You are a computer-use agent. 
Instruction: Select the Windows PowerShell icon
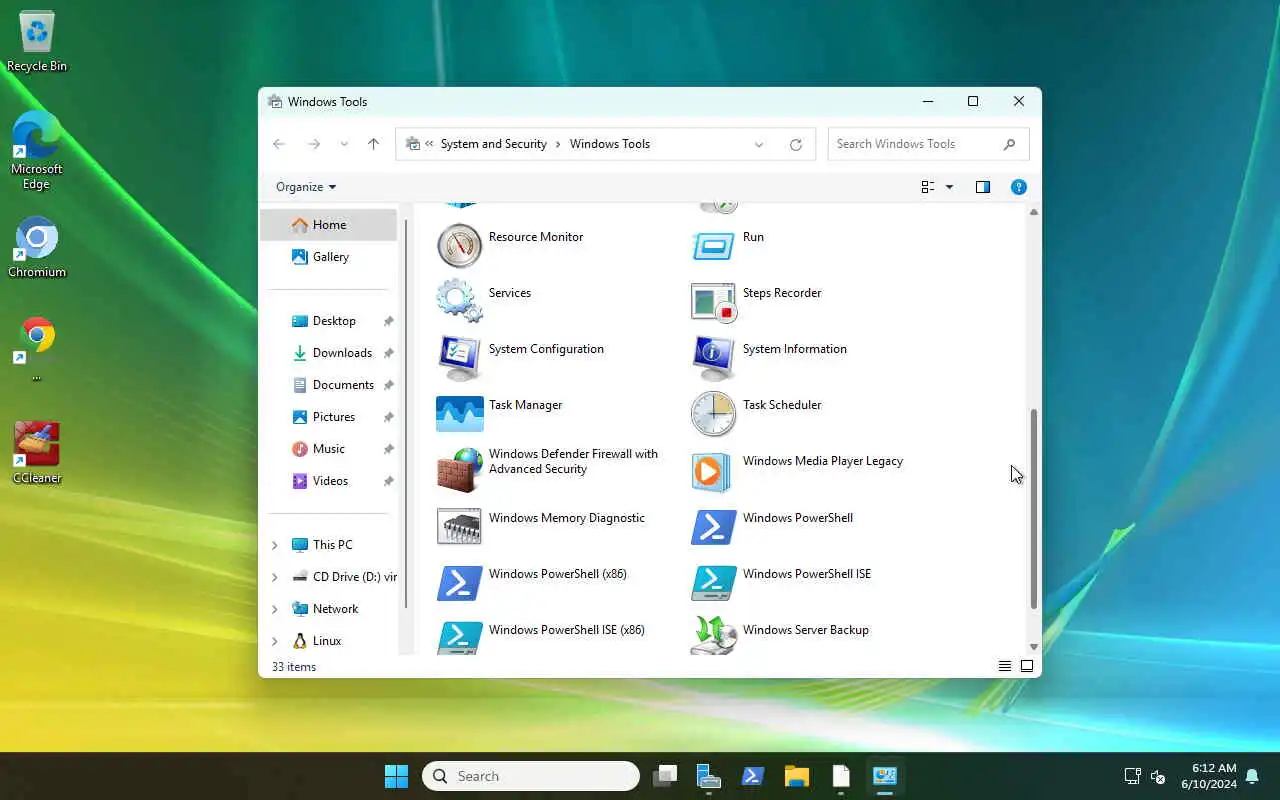pyautogui.click(x=714, y=526)
